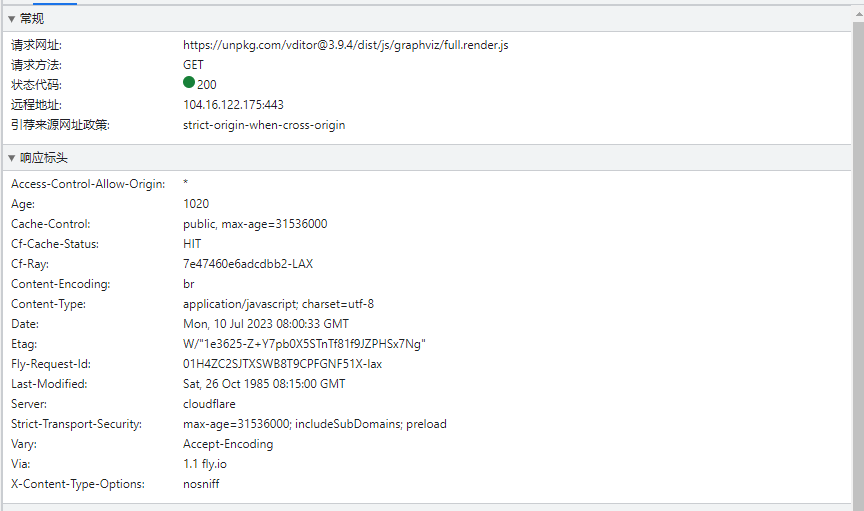Click the Server value cloudflare
This screenshot has height=511, width=864.
pyautogui.click(x=209, y=404)
